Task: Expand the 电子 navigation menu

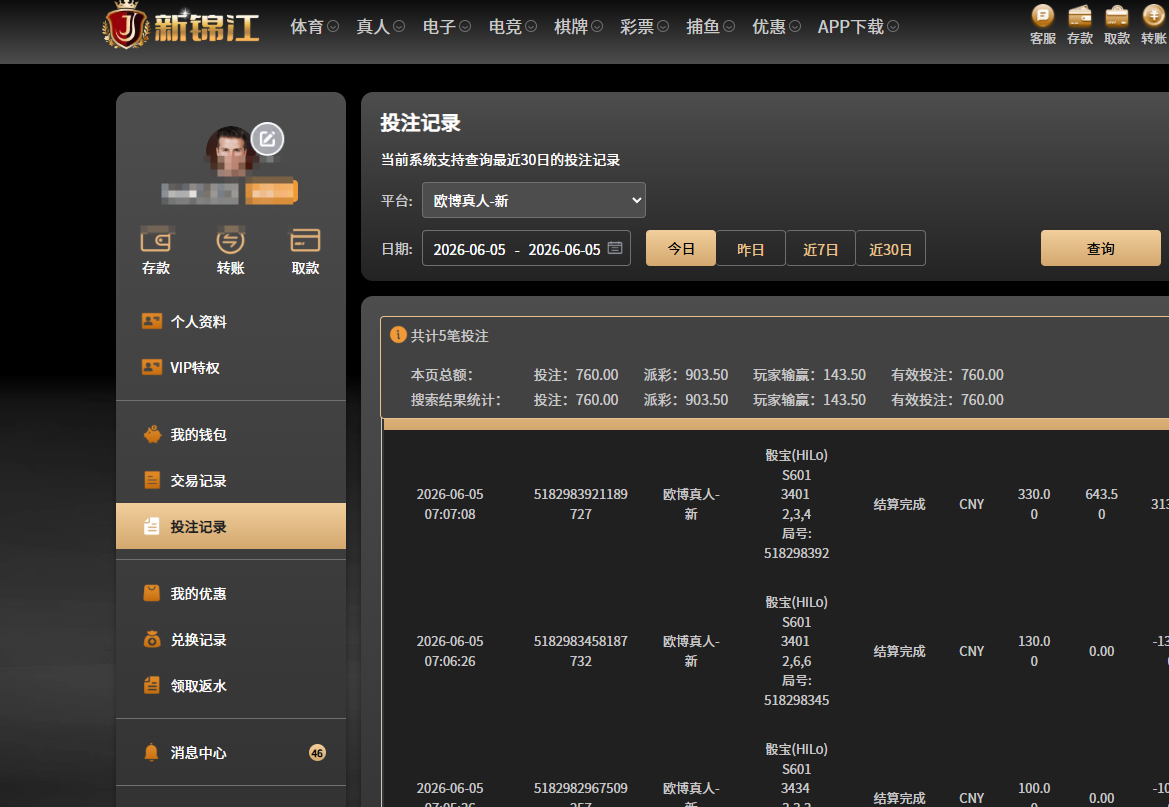Action: click(x=446, y=27)
